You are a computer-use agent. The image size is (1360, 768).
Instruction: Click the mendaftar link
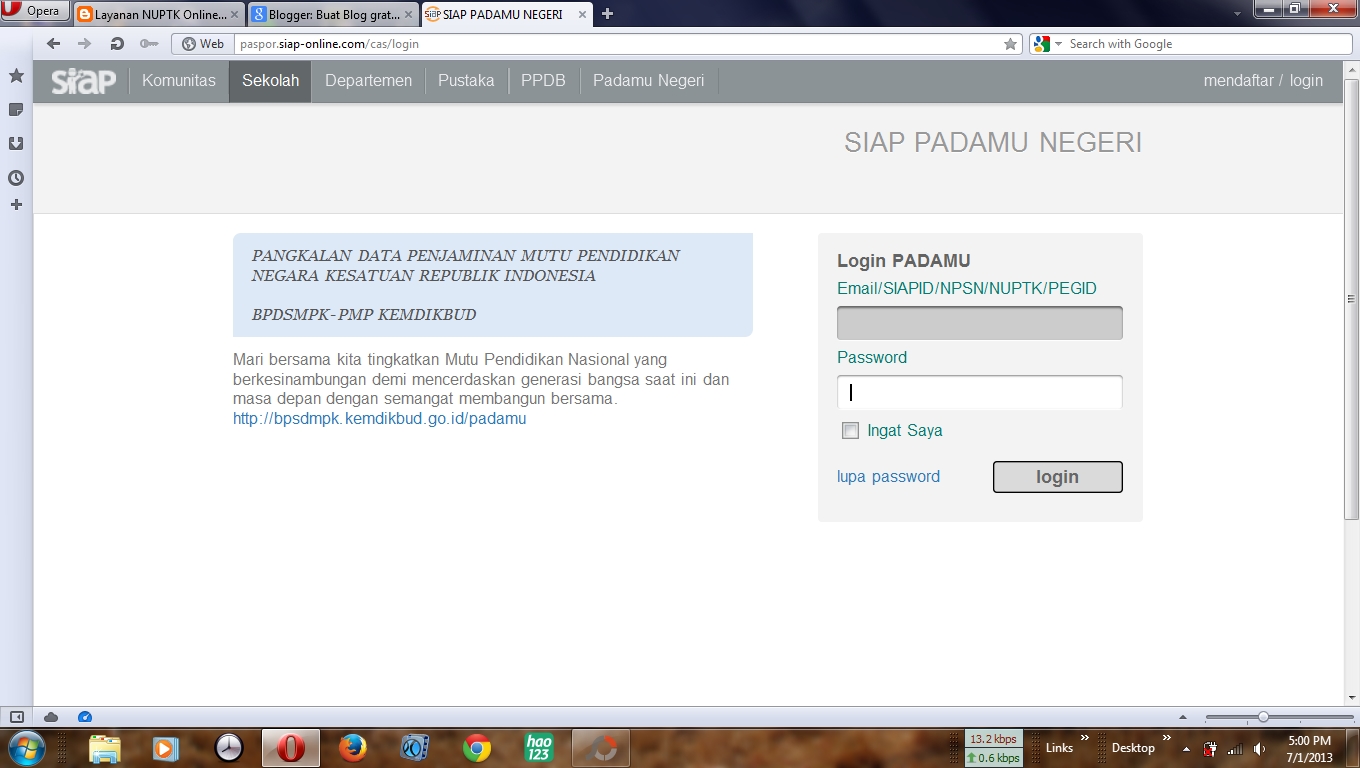1238,81
